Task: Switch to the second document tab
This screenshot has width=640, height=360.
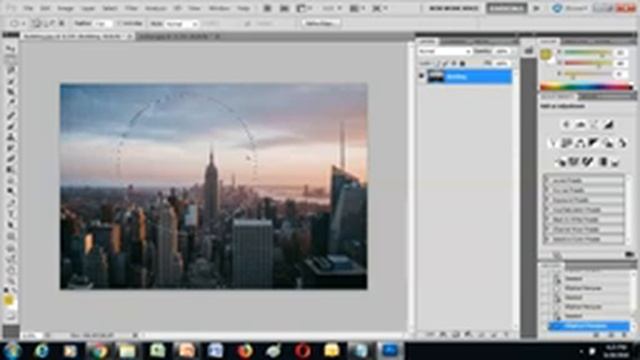Action: click(x=179, y=36)
